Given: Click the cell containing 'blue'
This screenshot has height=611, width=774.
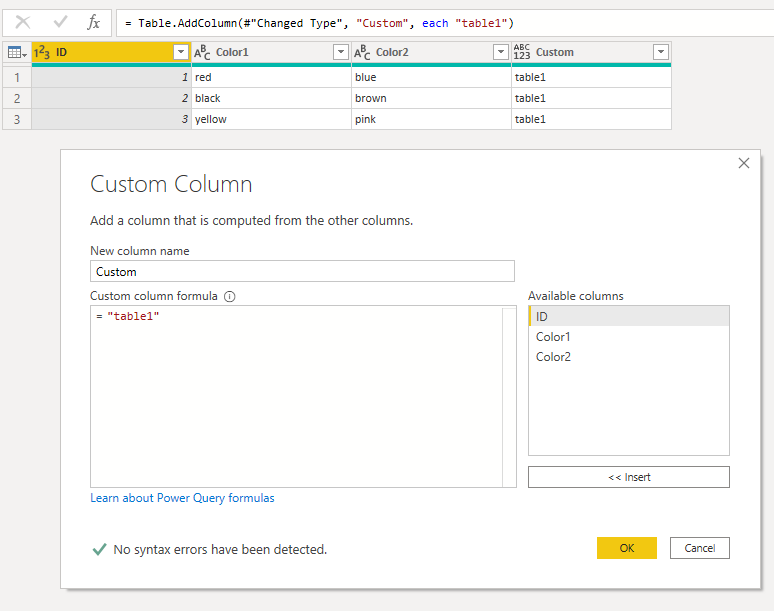Looking at the screenshot, I should click(x=431, y=77).
